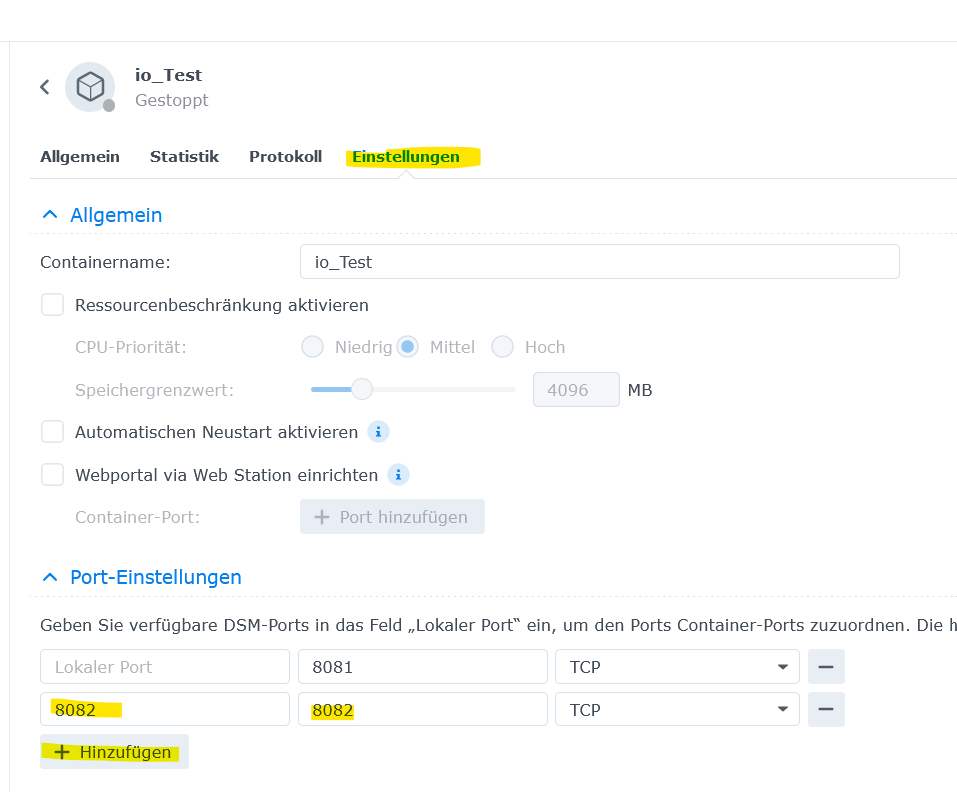The height and width of the screenshot is (792, 957).
Task: Select the Einstellungen tab
Action: click(x=406, y=157)
